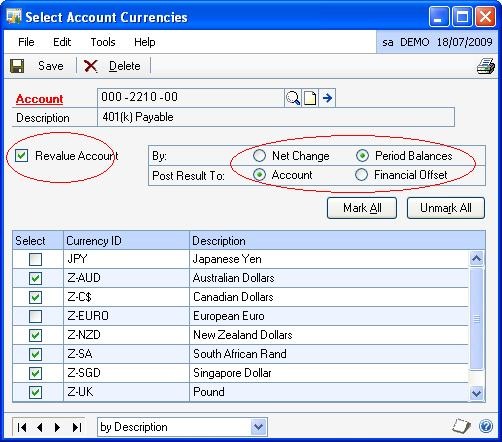
Task: Click the Currency ID column header
Action: [x=126, y=240]
